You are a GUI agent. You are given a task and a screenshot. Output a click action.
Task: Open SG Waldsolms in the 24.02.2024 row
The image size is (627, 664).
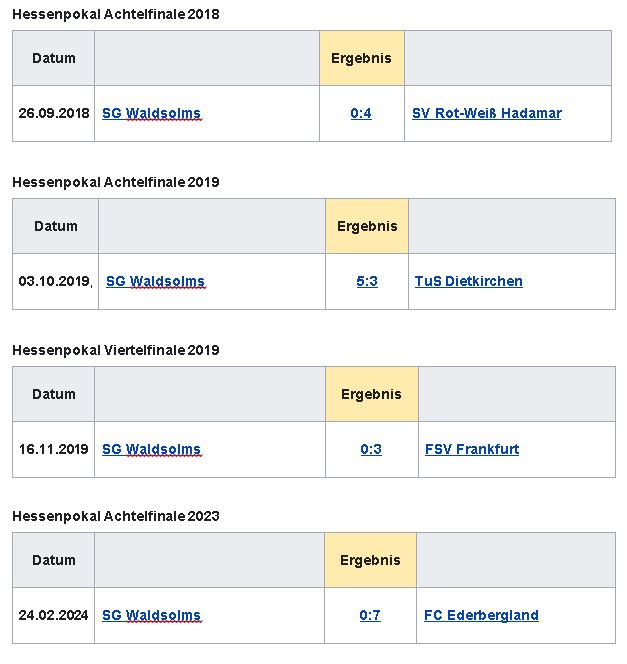[x=151, y=615]
